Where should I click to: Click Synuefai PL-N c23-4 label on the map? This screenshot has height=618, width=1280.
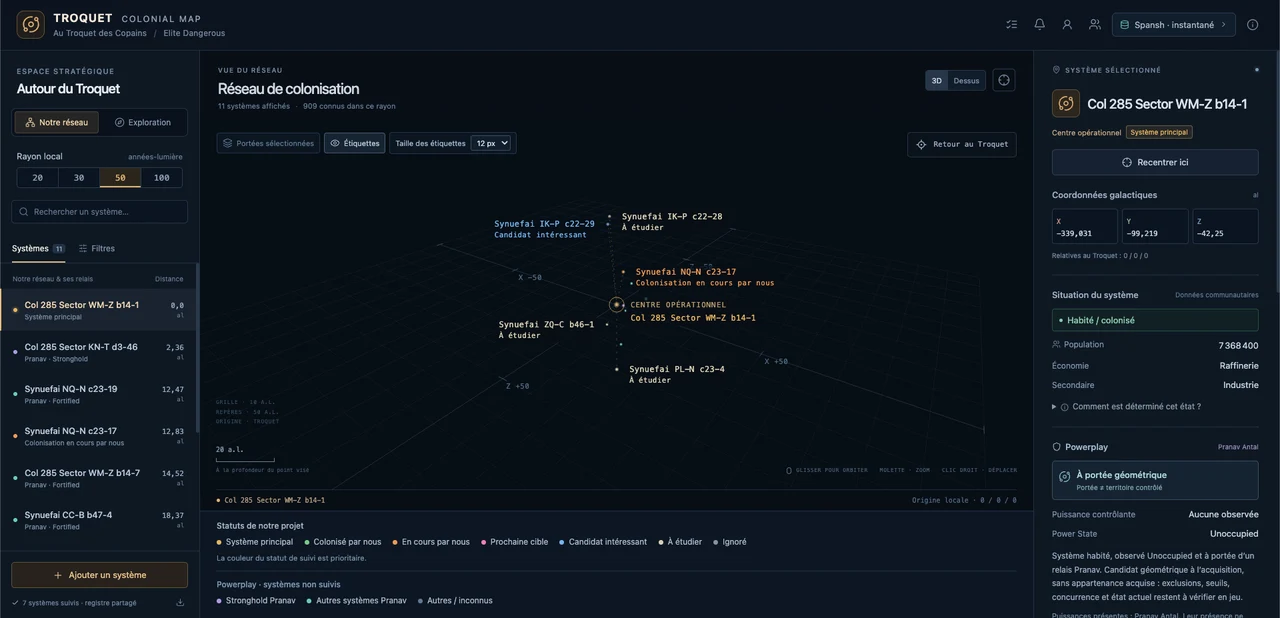(x=677, y=369)
